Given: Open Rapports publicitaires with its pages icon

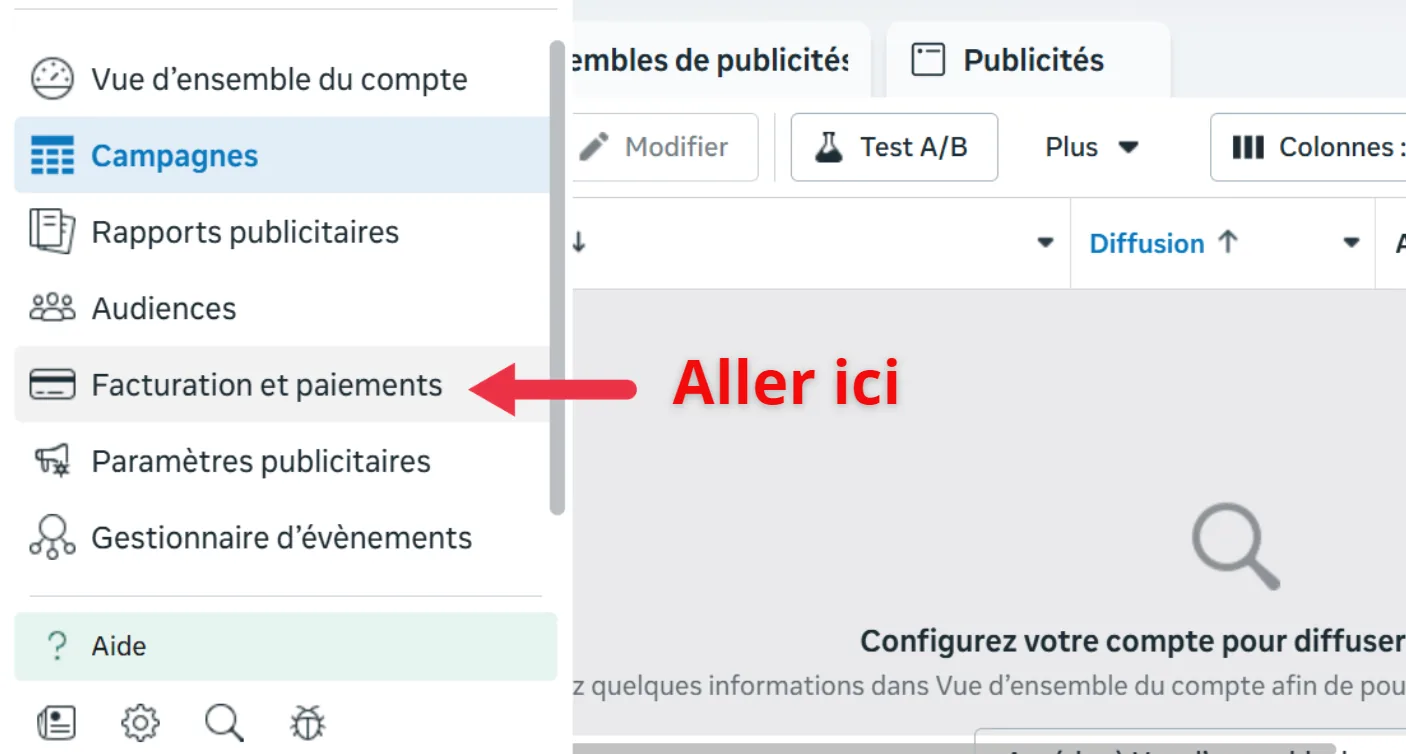Looking at the screenshot, I should [x=52, y=232].
